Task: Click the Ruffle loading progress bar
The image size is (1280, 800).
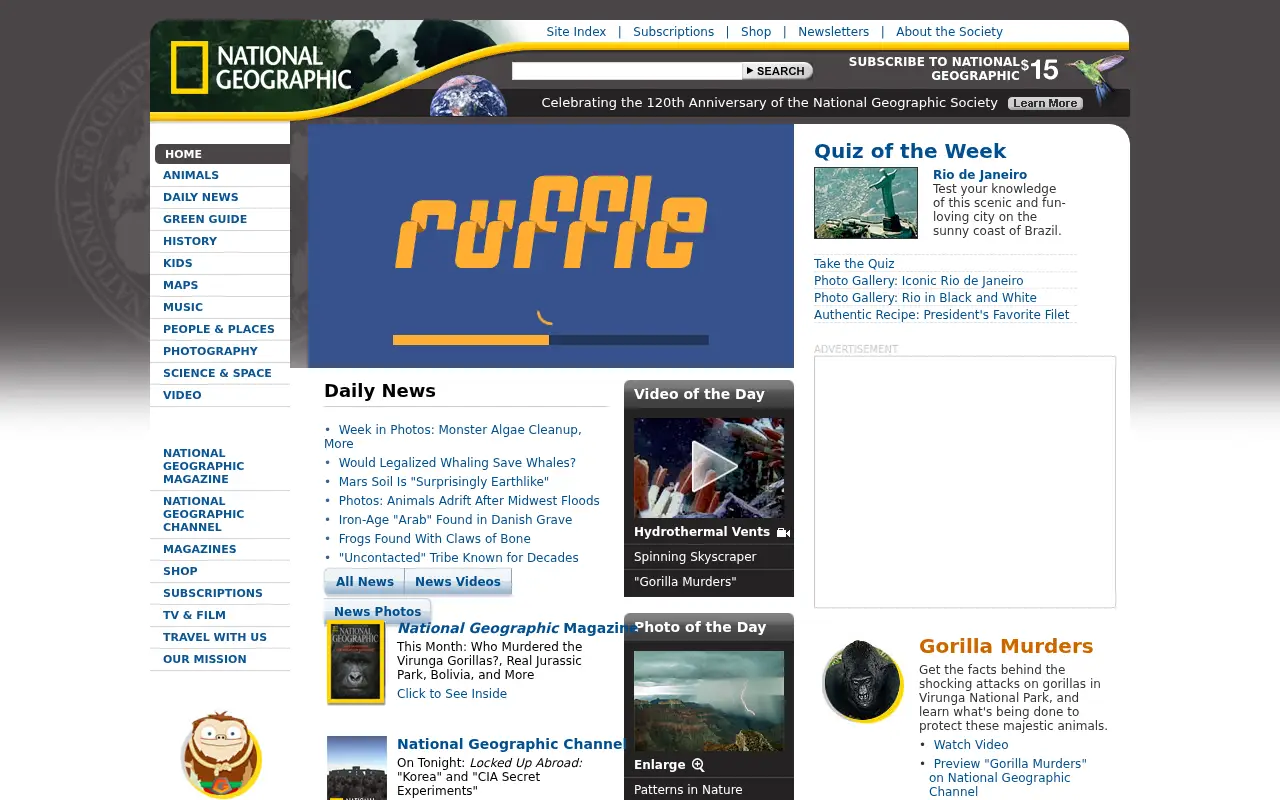Action: coord(551,340)
